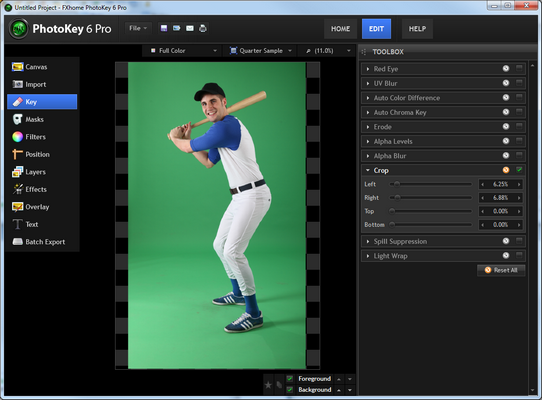Click the TOOLBOX panel drag handle
This screenshot has width=542, height=400.
pos(364,52)
